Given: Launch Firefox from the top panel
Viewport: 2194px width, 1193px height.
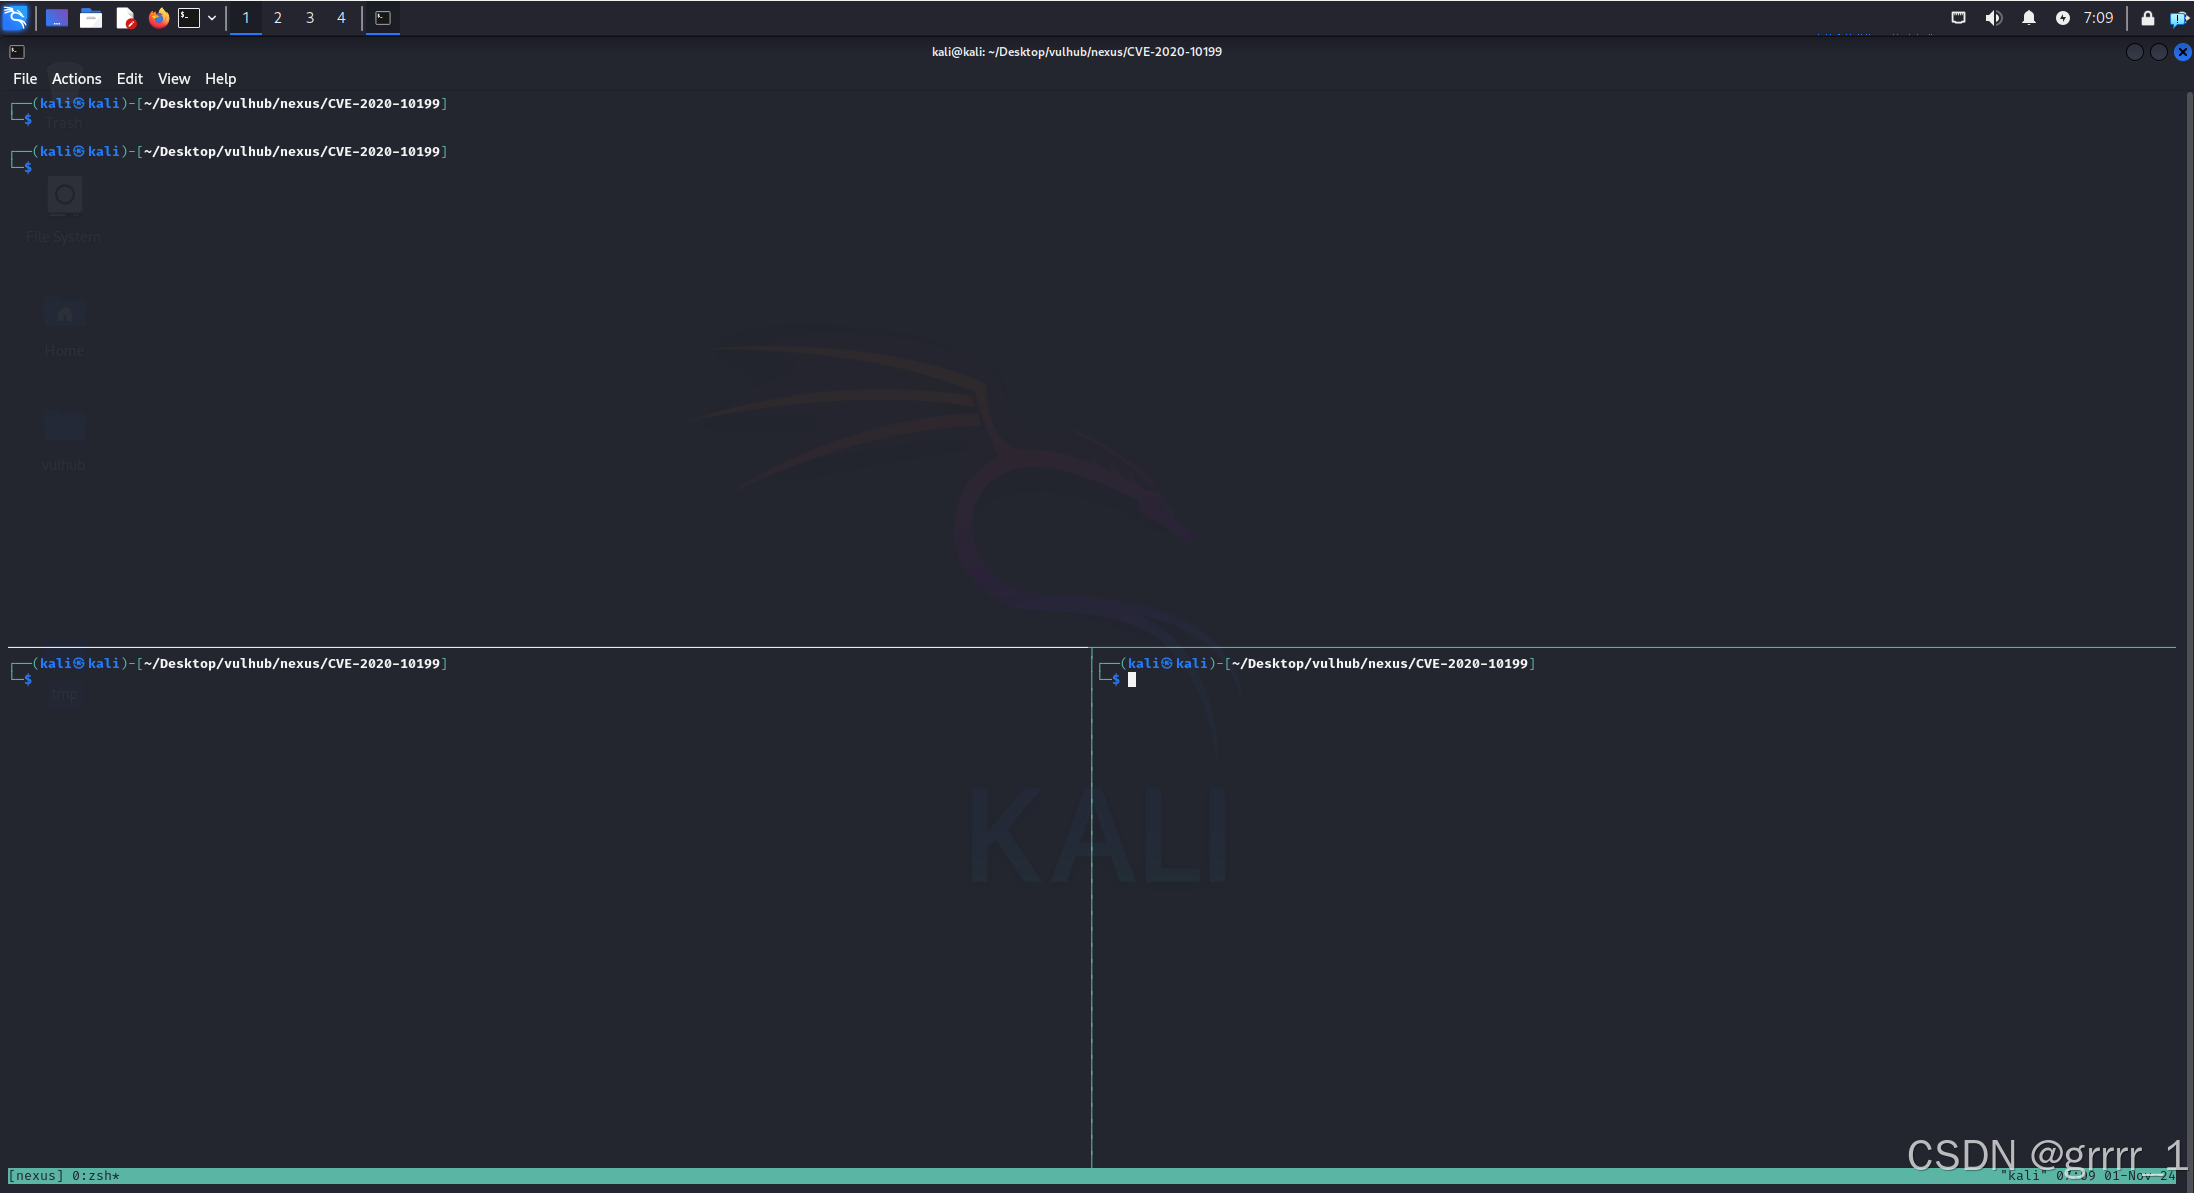Looking at the screenshot, I should click(x=158, y=18).
